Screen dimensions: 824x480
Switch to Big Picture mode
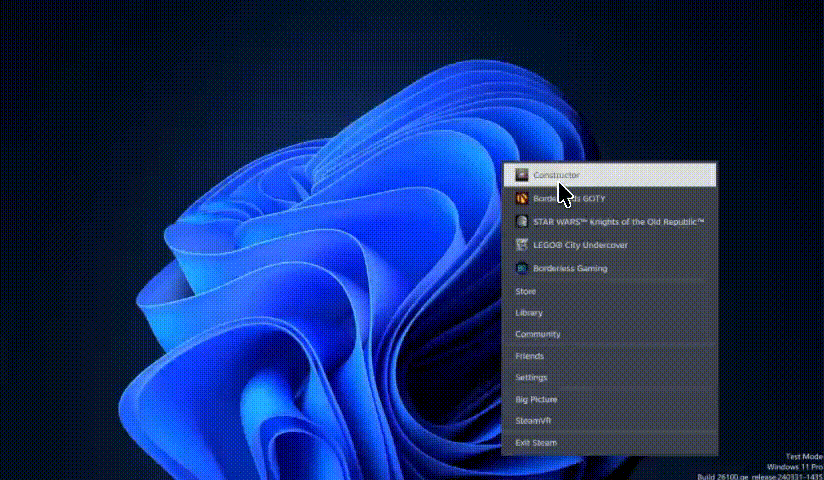pos(536,399)
